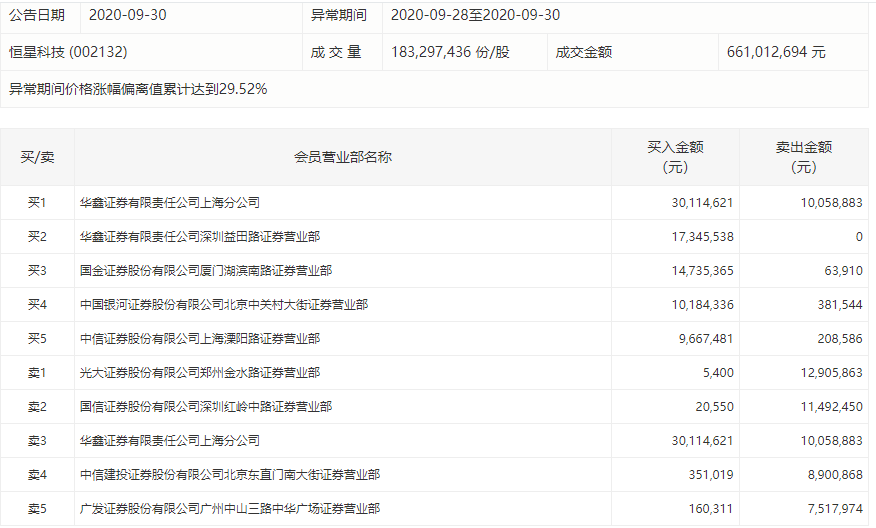The image size is (876, 528).
Task: Click sell amount 12,905,863
Action: (831, 373)
